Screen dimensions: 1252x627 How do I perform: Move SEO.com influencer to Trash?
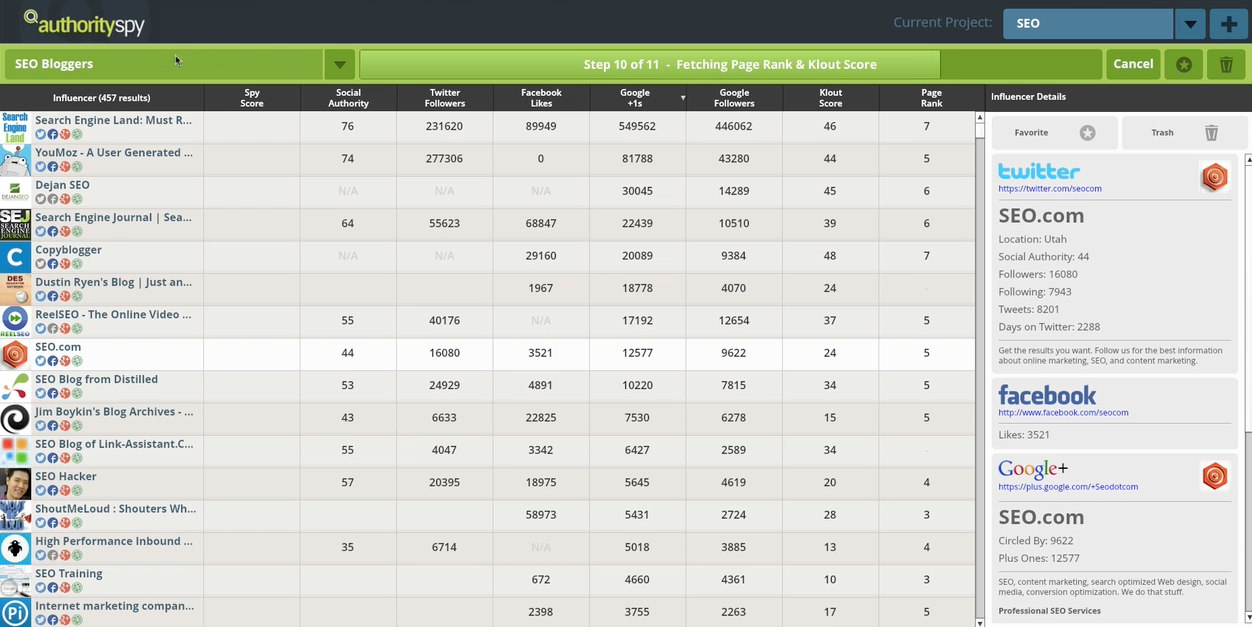[1185, 132]
